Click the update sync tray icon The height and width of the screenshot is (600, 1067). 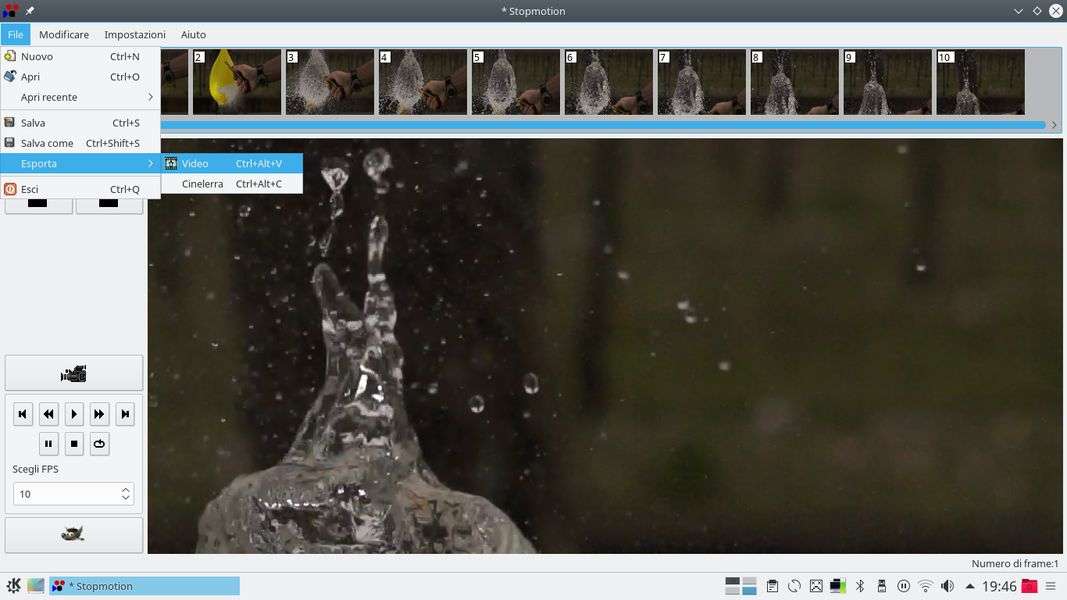coord(794,586)
